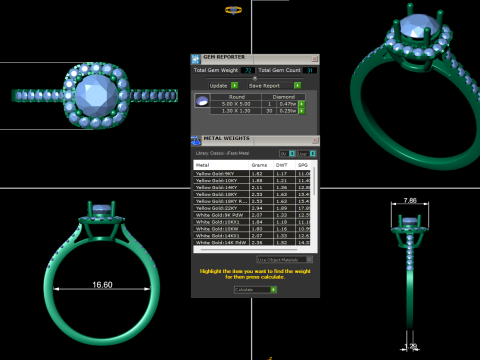Select the White Gold:10KW row

tap(252, 229)
